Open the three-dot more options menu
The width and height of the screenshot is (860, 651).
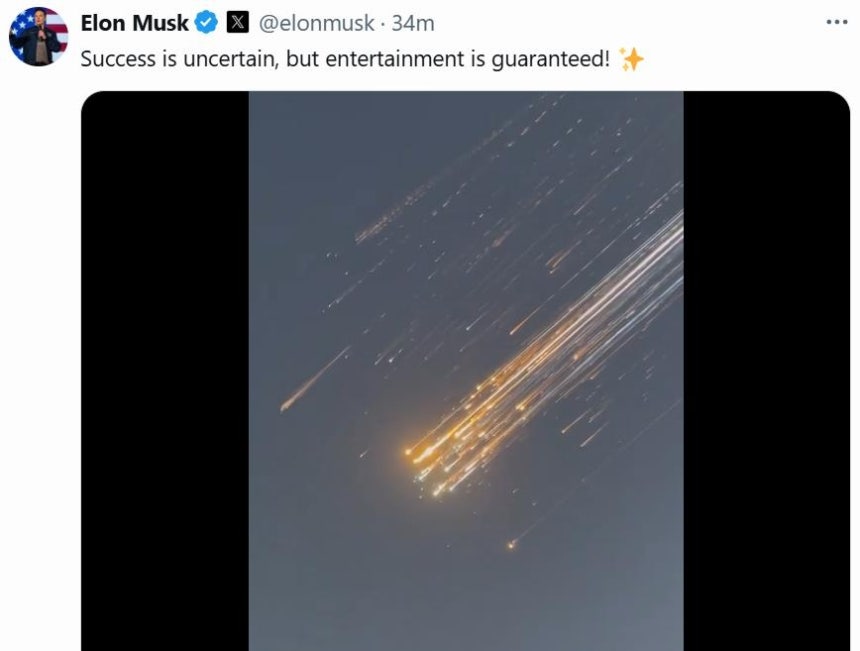[837, 22]
